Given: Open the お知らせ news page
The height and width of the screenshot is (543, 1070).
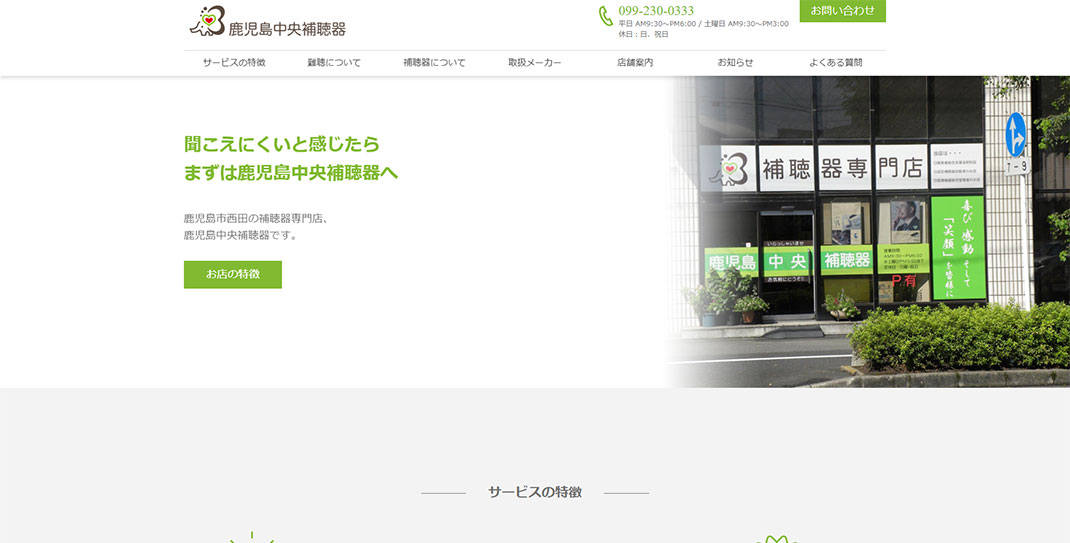Looking at the screenshot, I should coord(735,63).
